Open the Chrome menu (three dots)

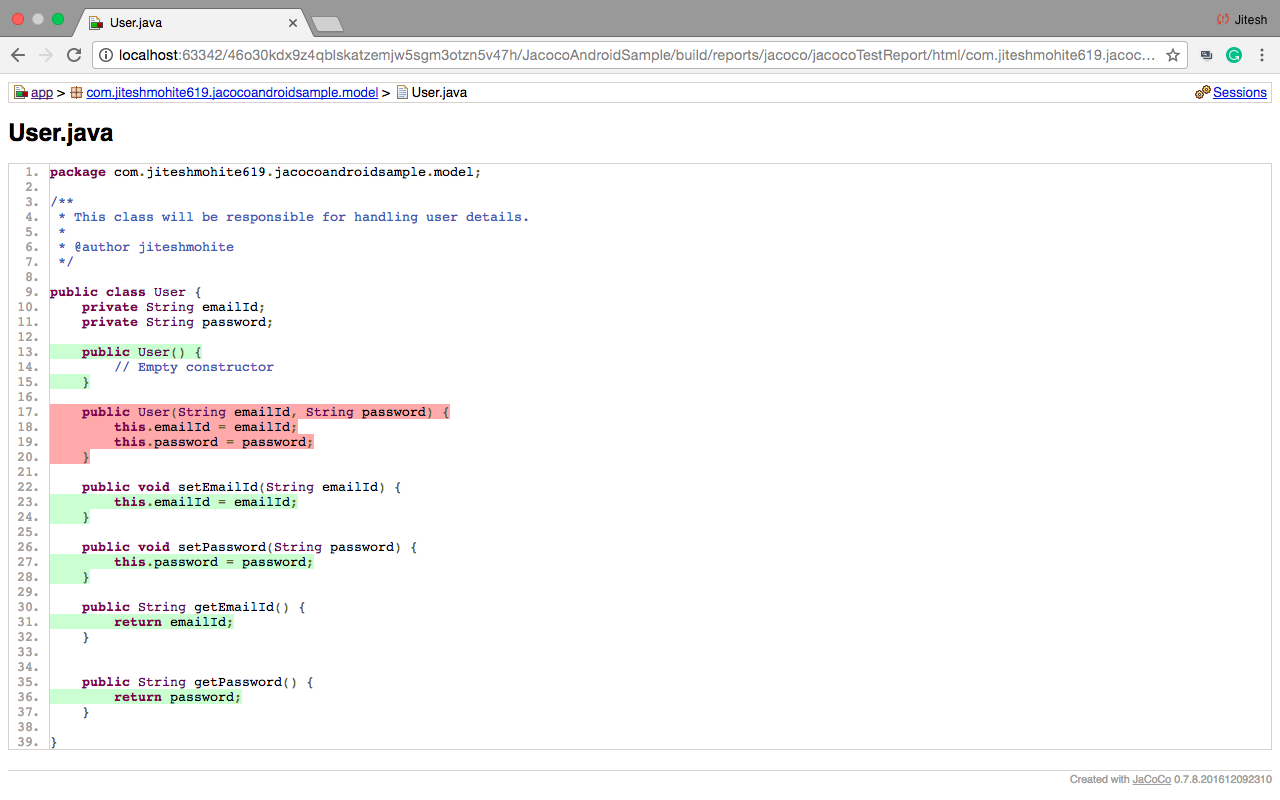1263,56
